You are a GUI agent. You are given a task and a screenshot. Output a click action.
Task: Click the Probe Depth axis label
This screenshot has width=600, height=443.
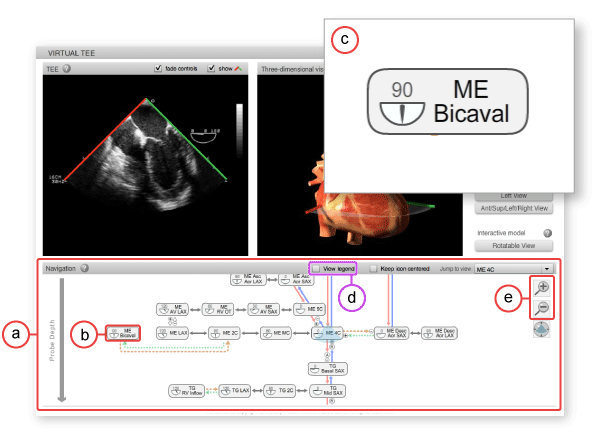click(52, 340)
